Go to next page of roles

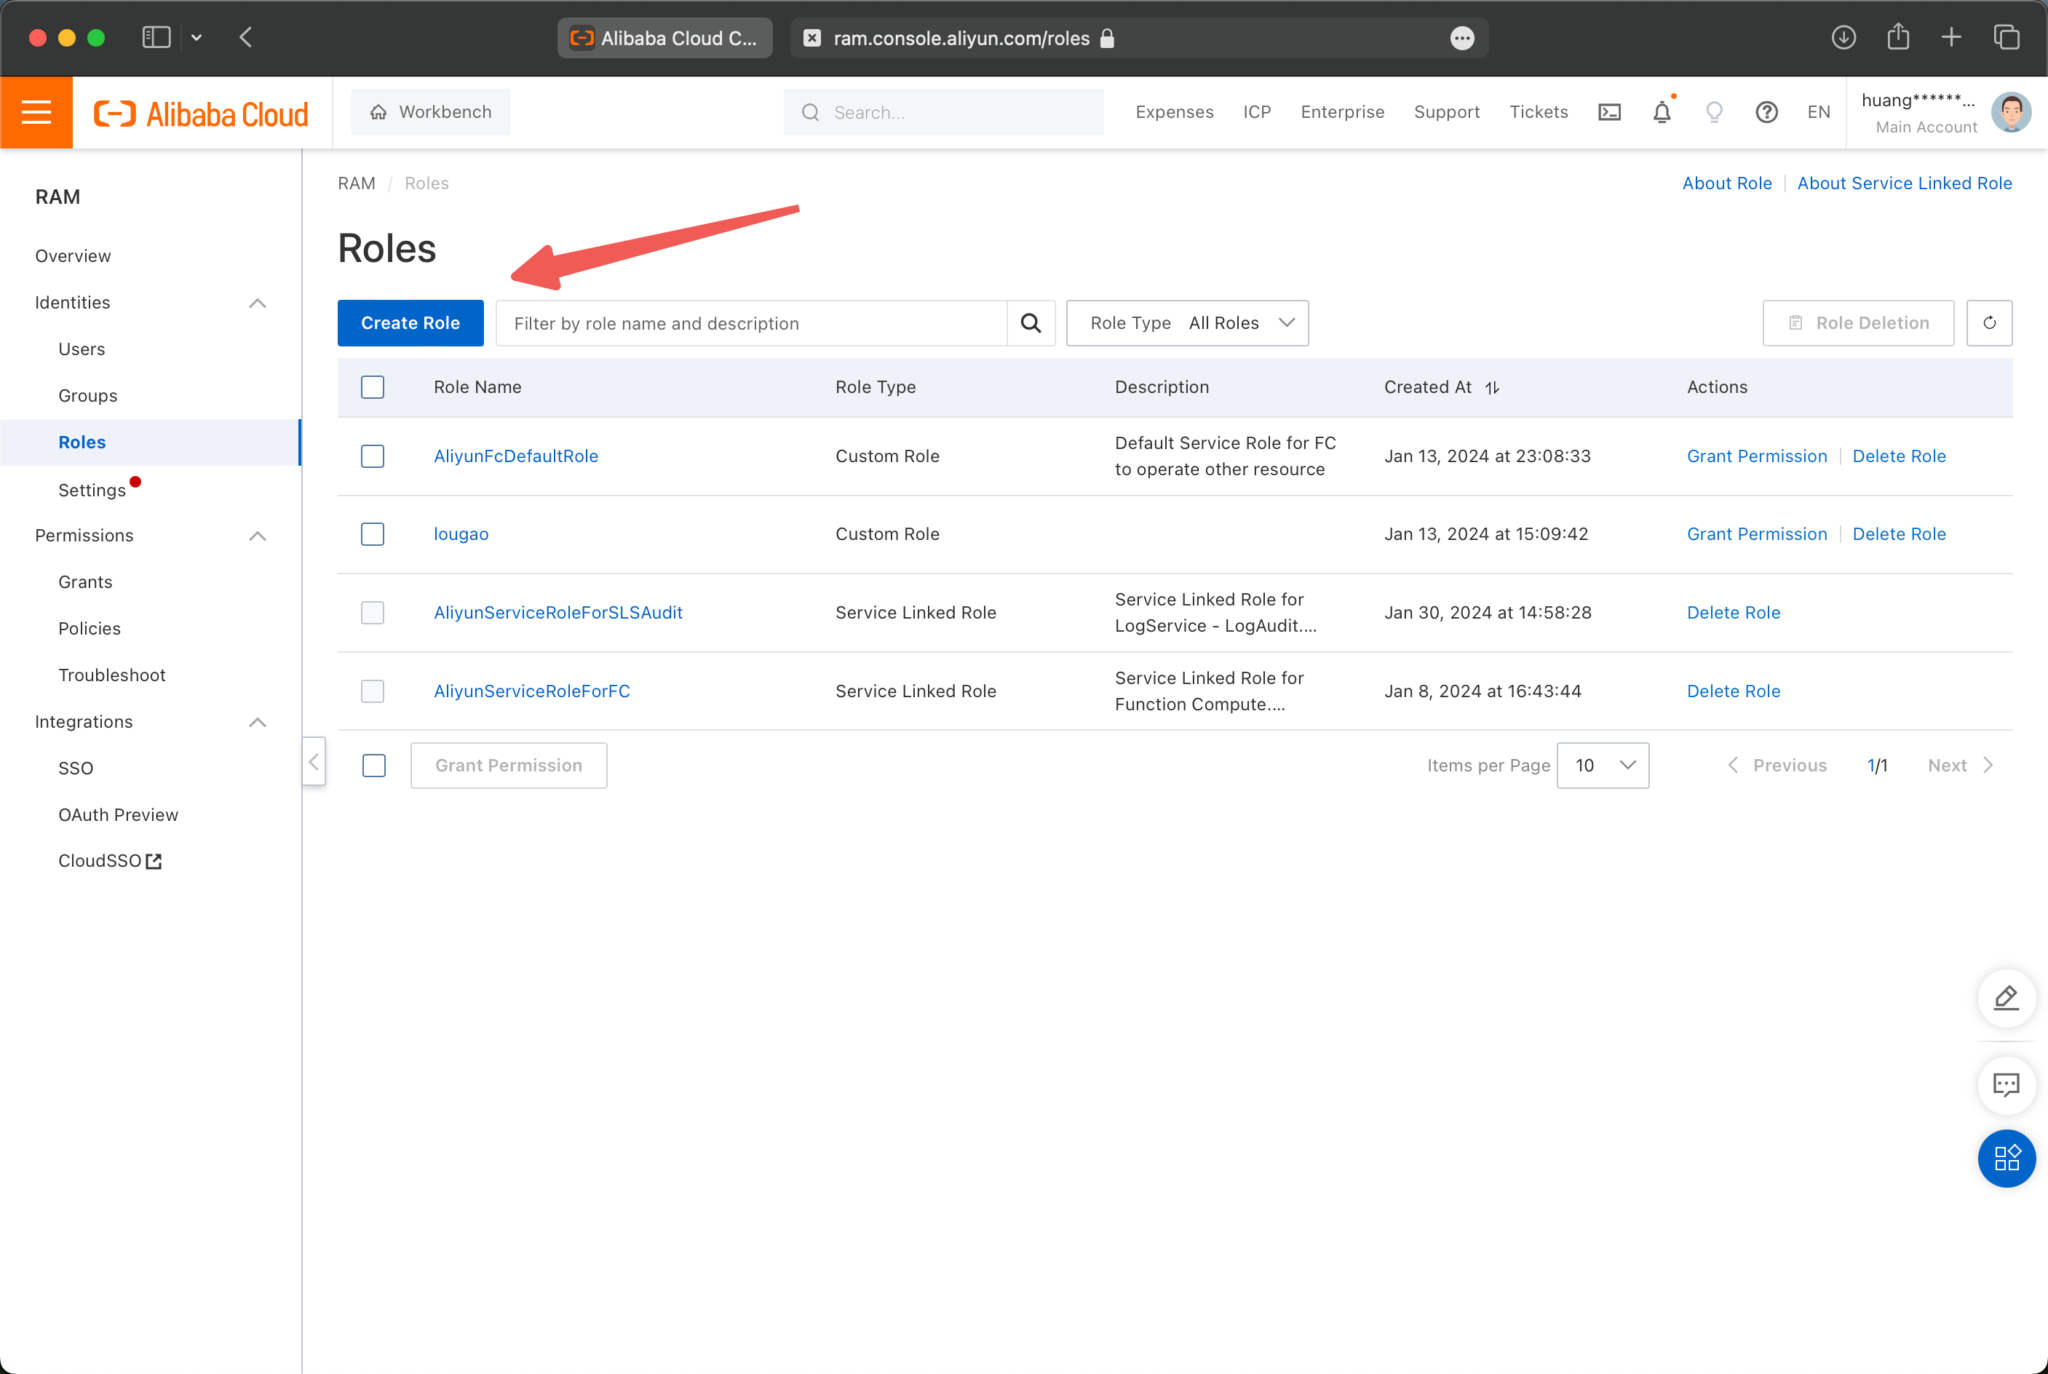[x=1960, y=765]
